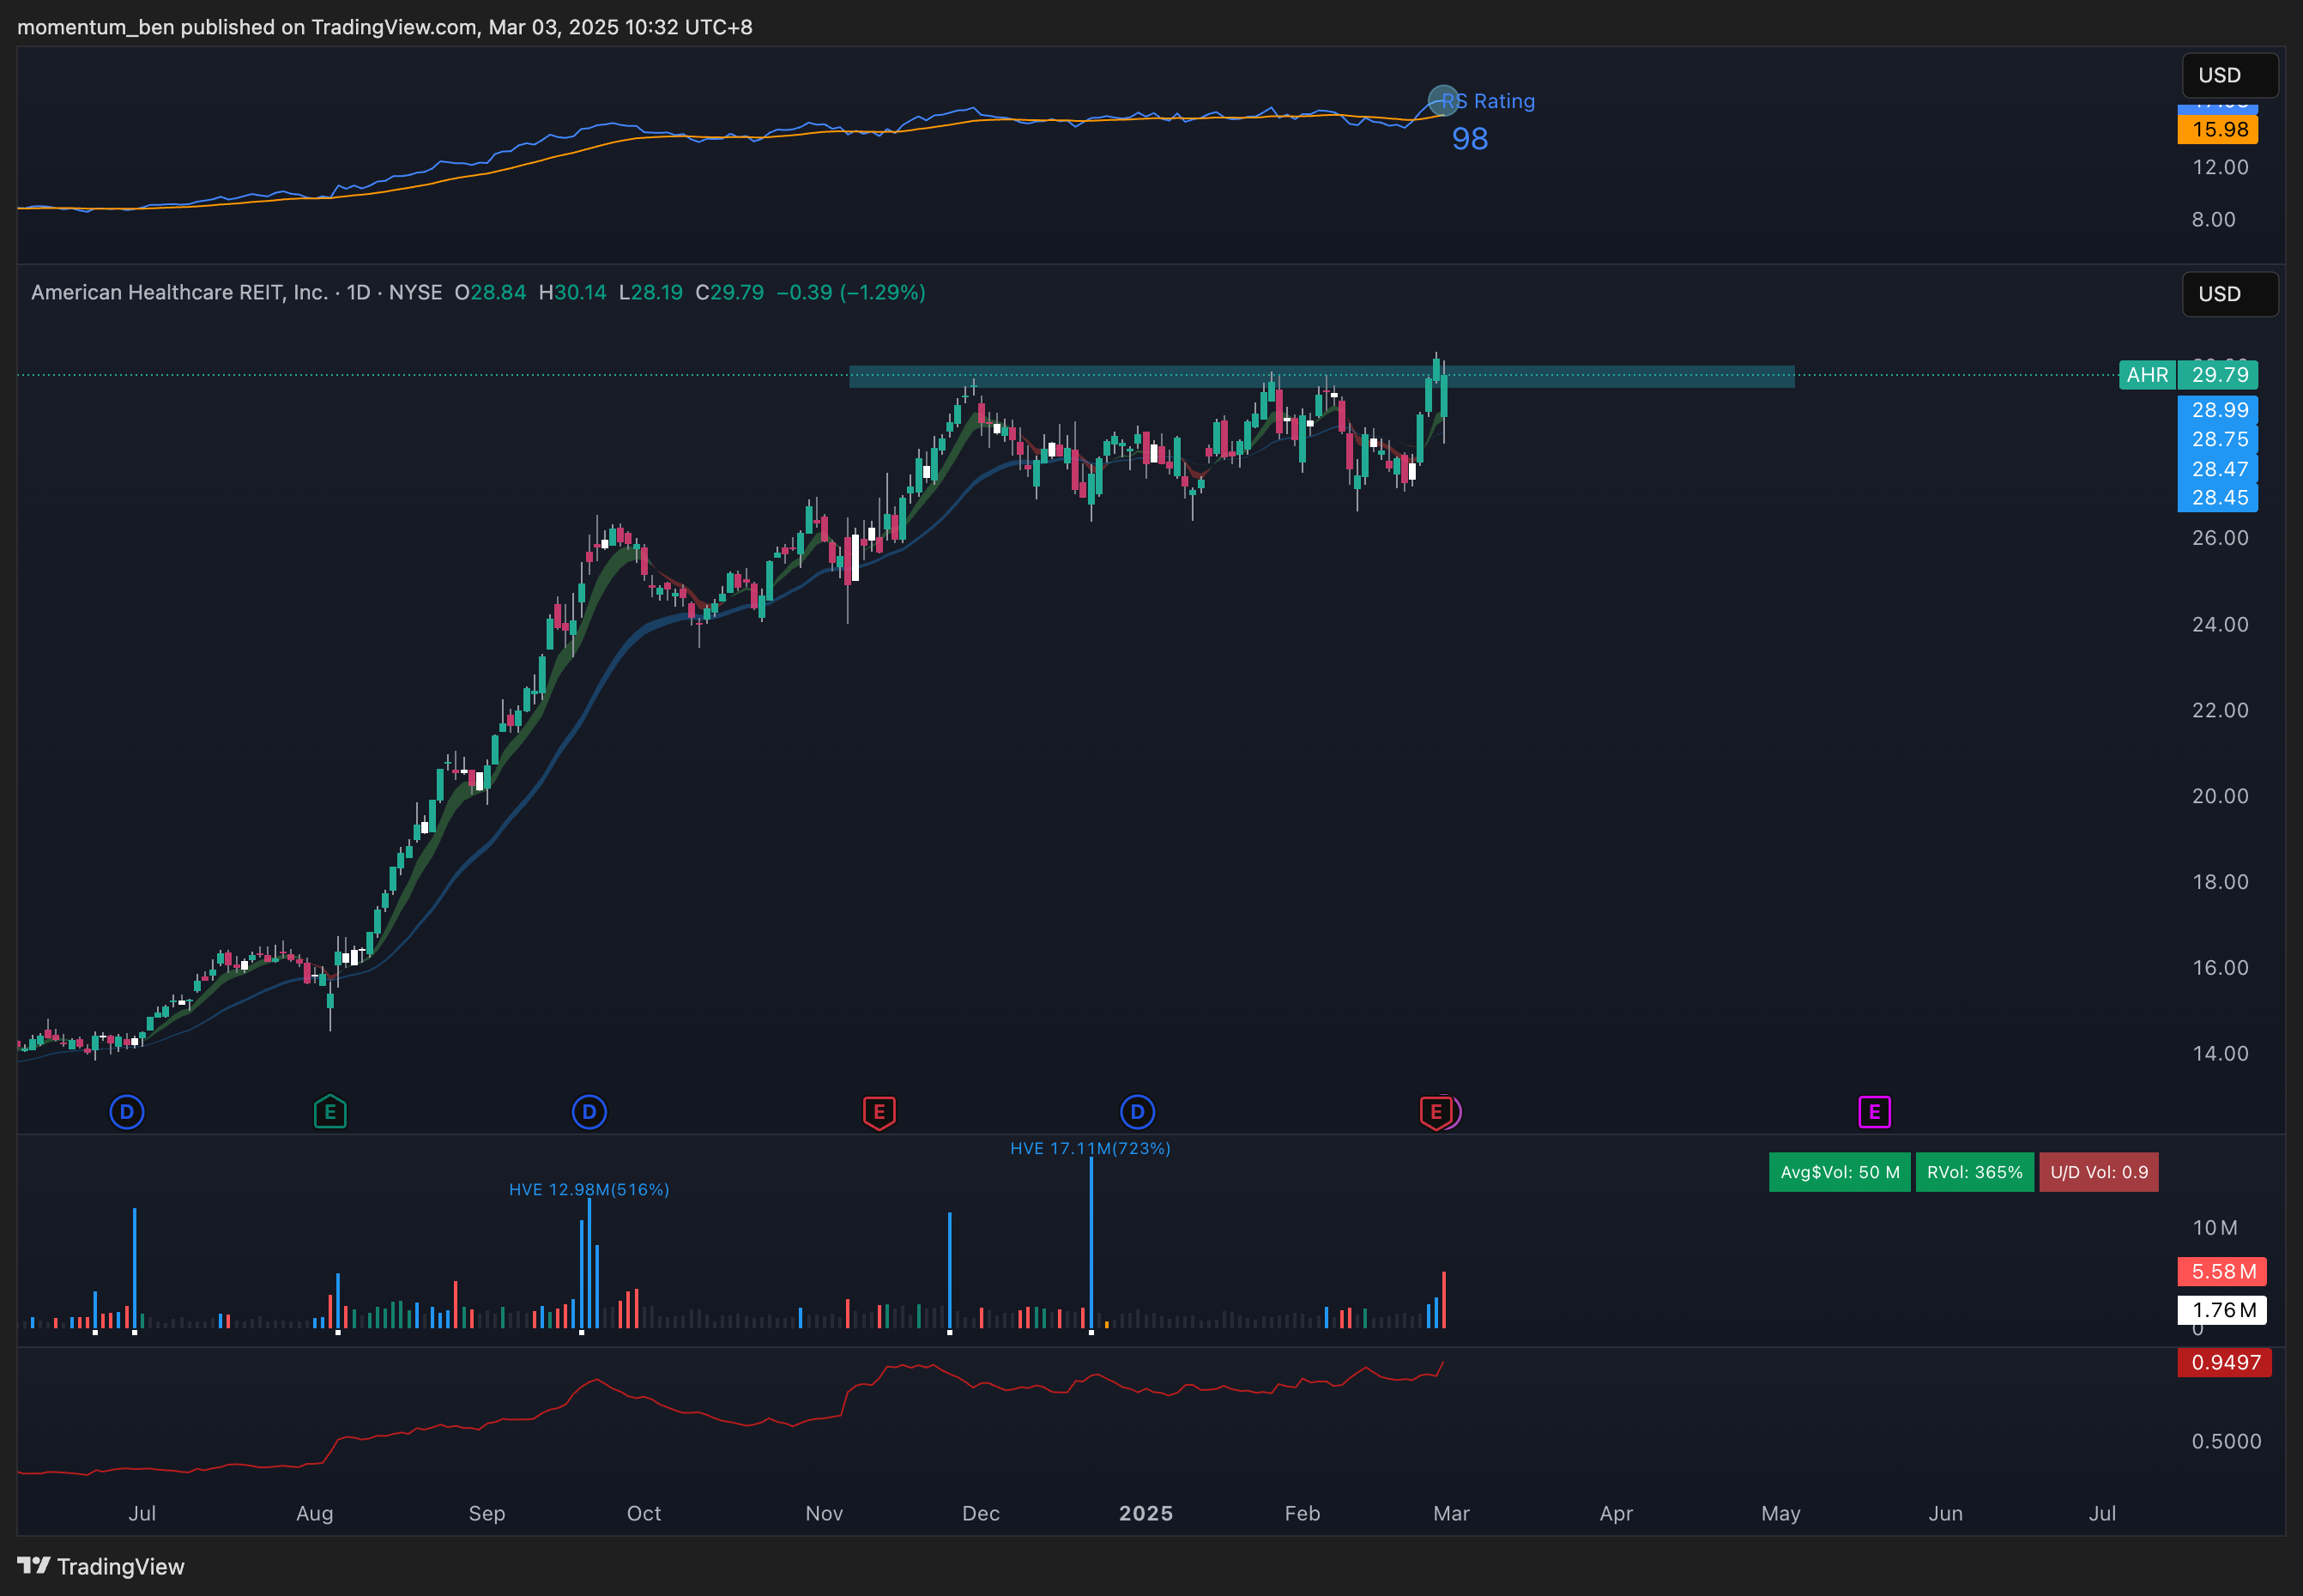Click the red earnings marker near March
Viewport: 2303px width, 1596px height.
(x=1435, y=1111)
